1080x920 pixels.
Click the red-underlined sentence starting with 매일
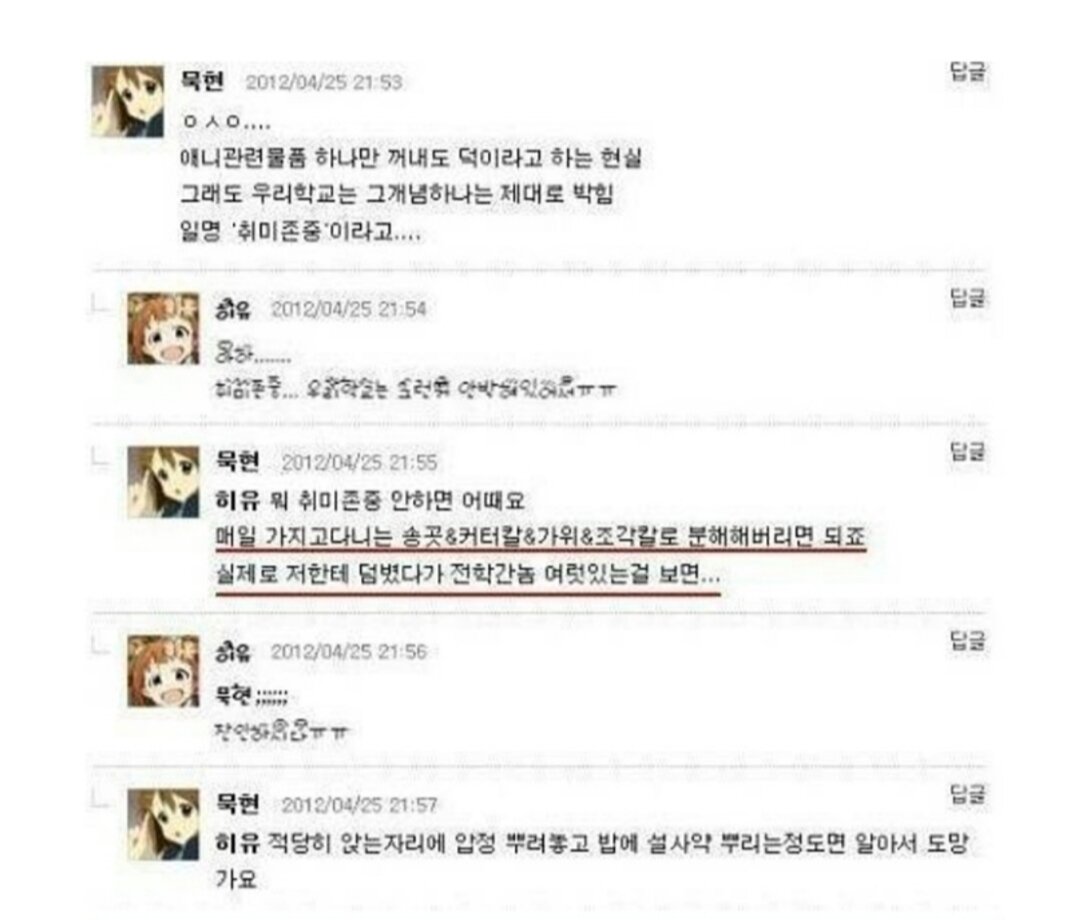tap(541, 536)
